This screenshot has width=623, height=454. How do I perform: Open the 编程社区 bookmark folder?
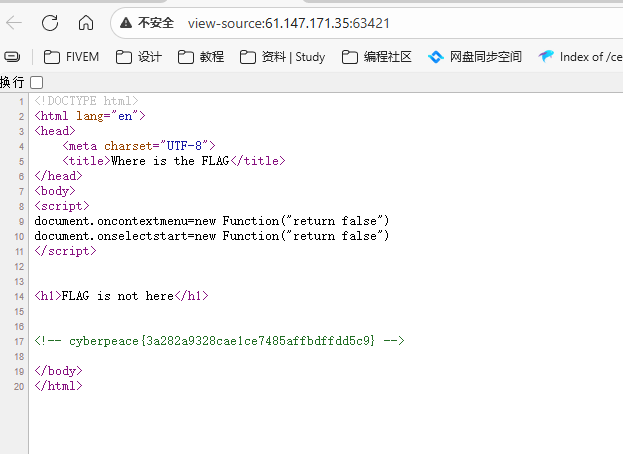point(377,57)
